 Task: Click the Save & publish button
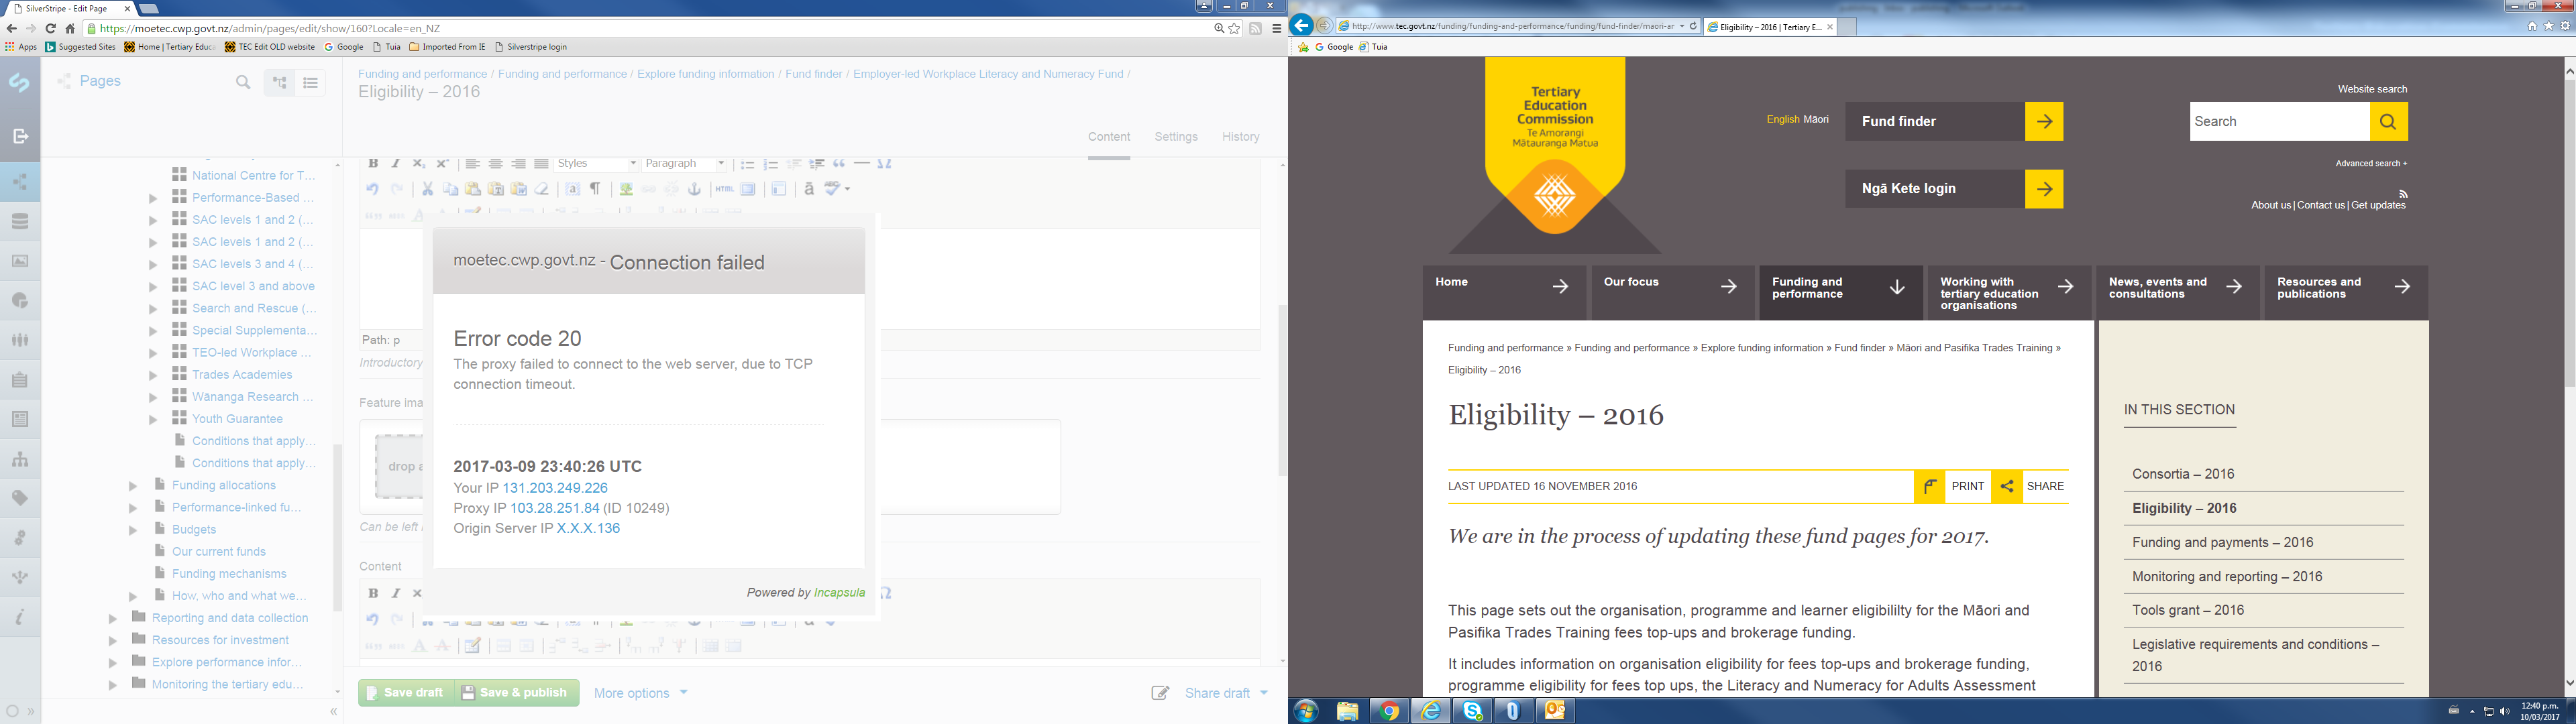click(x=517, y=693)
